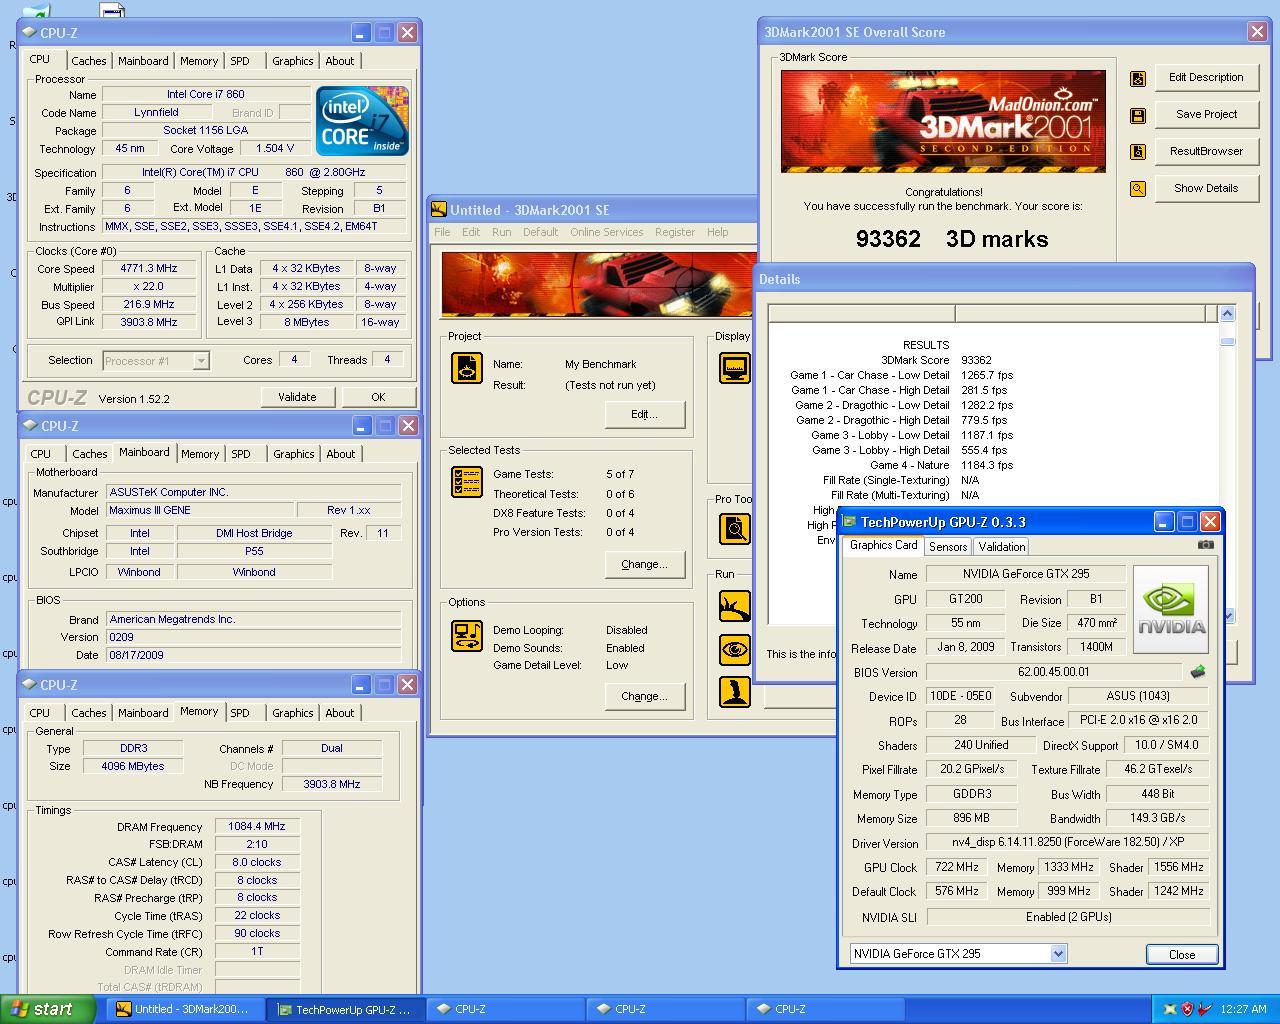Screen dimensions: 1280x1024
Task: Click the NVIDIA logo in GPU-Z
Action: tap(1171, 610)
